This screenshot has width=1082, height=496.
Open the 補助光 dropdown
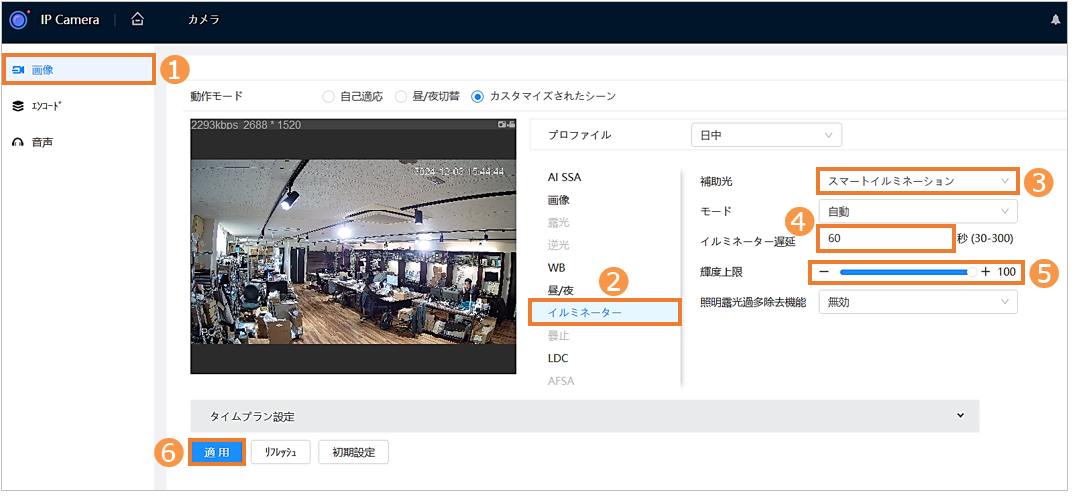click(917, 181)
